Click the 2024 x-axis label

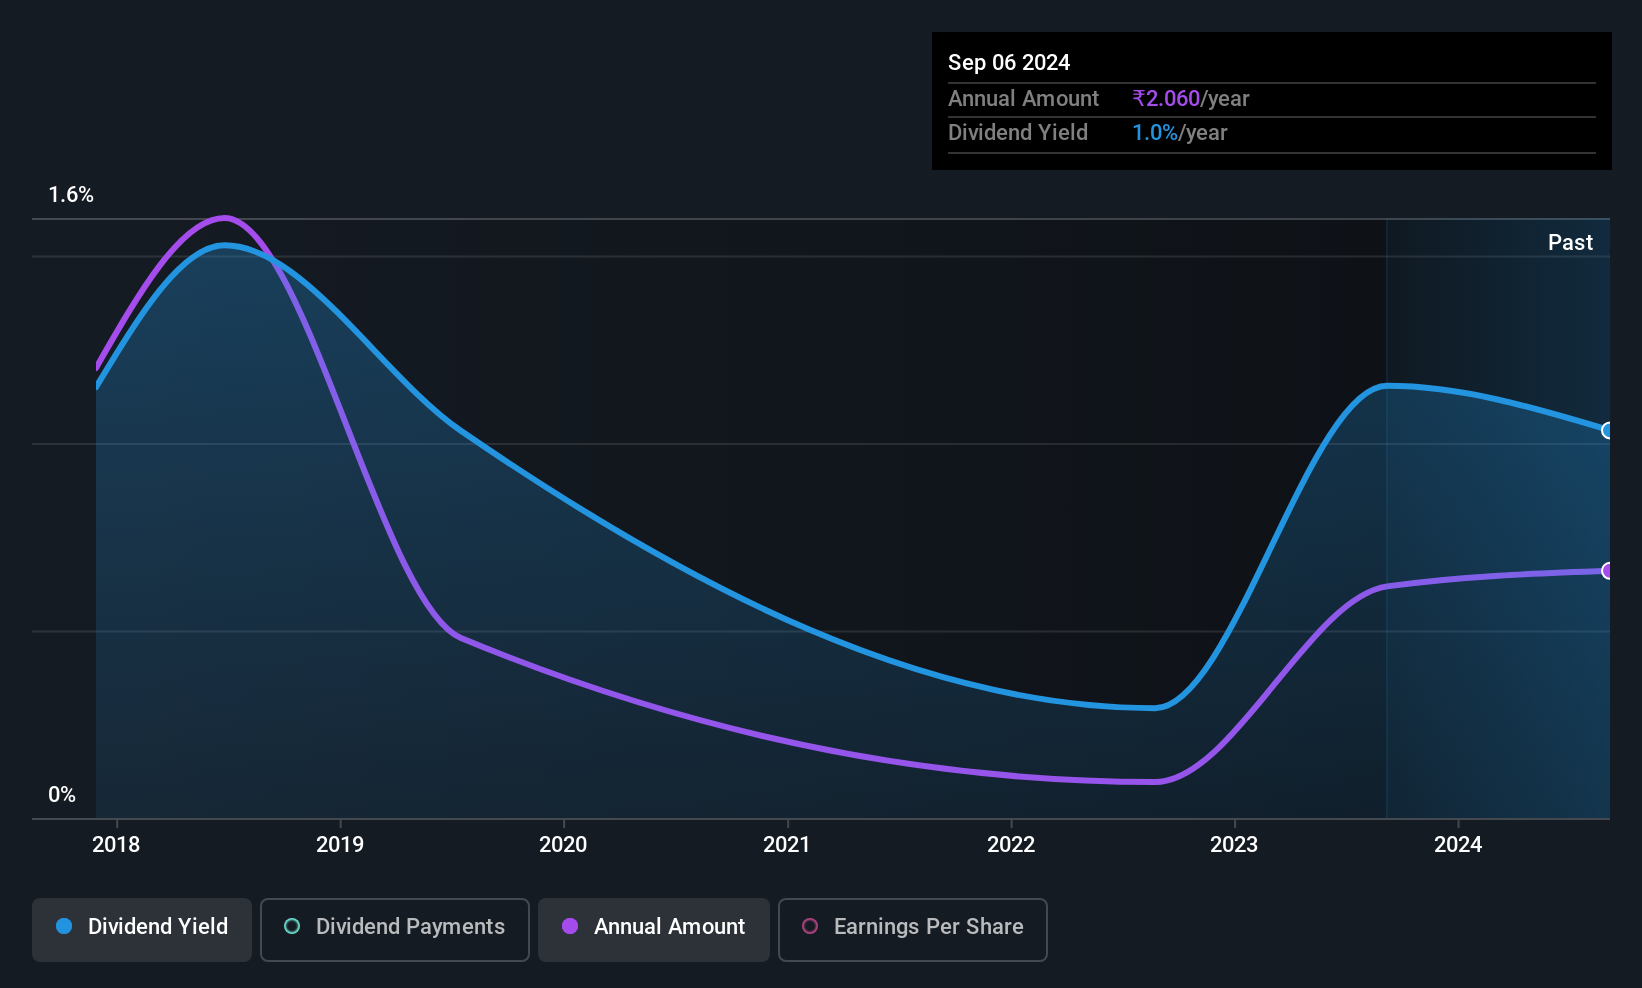1458,845
